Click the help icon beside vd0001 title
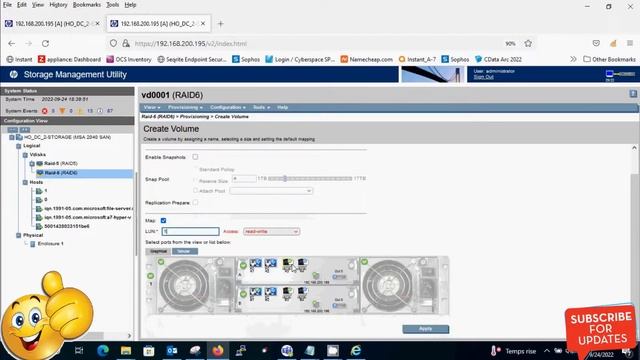 [x=633, y=94]
